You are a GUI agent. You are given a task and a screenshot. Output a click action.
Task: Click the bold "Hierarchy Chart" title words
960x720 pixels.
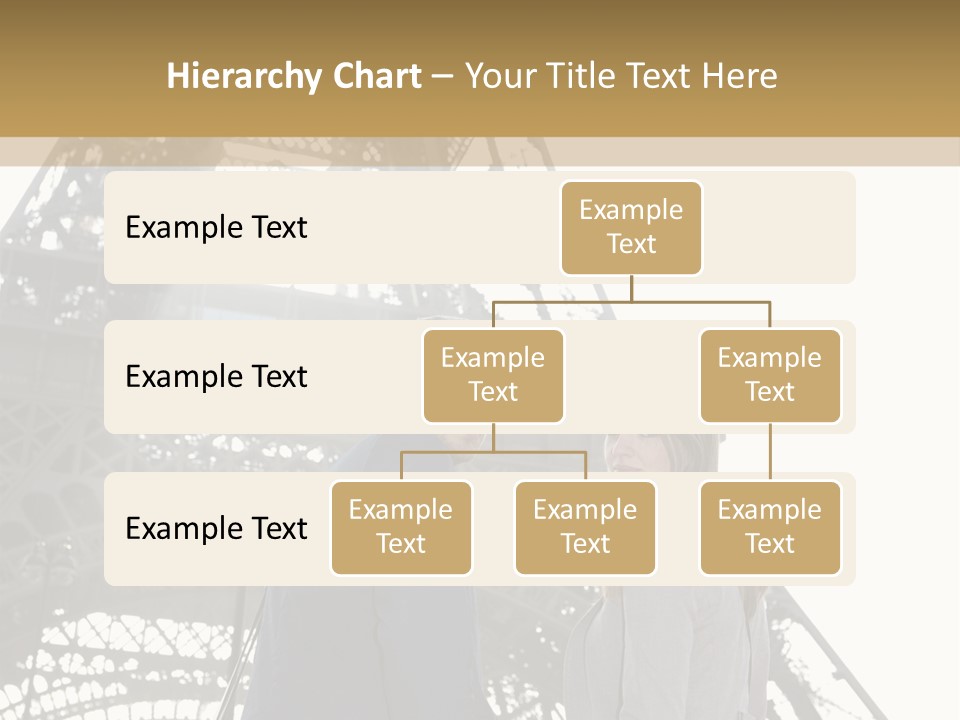click(294, 76)
